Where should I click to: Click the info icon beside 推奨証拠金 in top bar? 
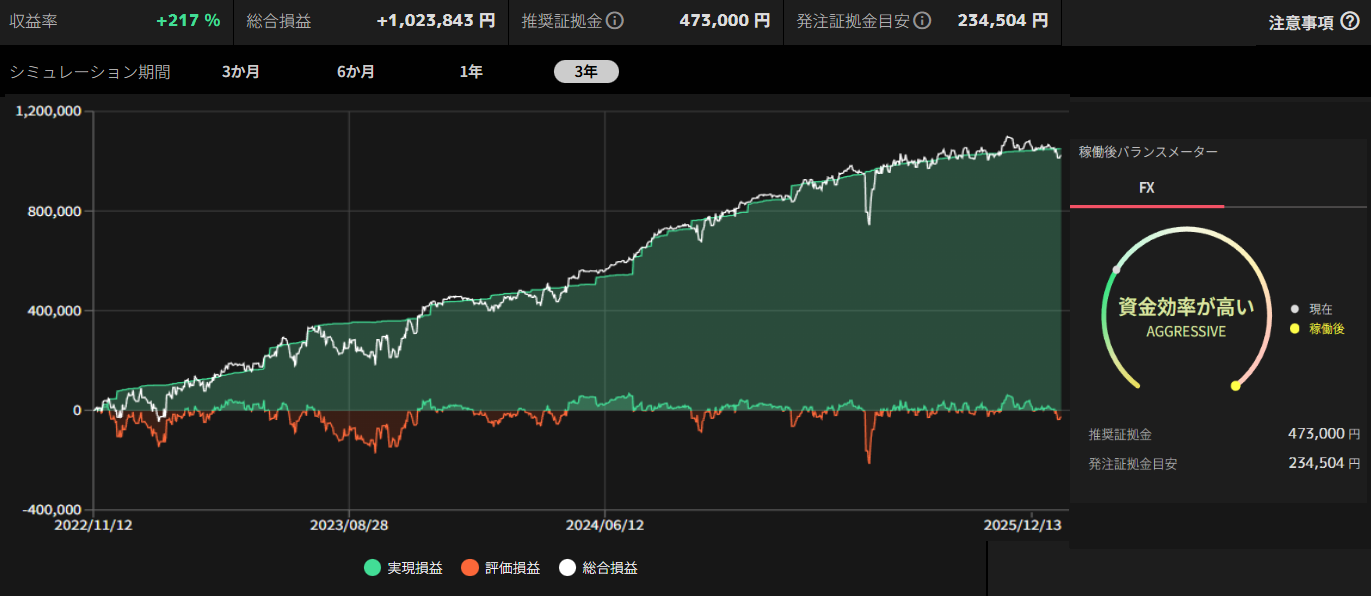click(x=616, y=21)
